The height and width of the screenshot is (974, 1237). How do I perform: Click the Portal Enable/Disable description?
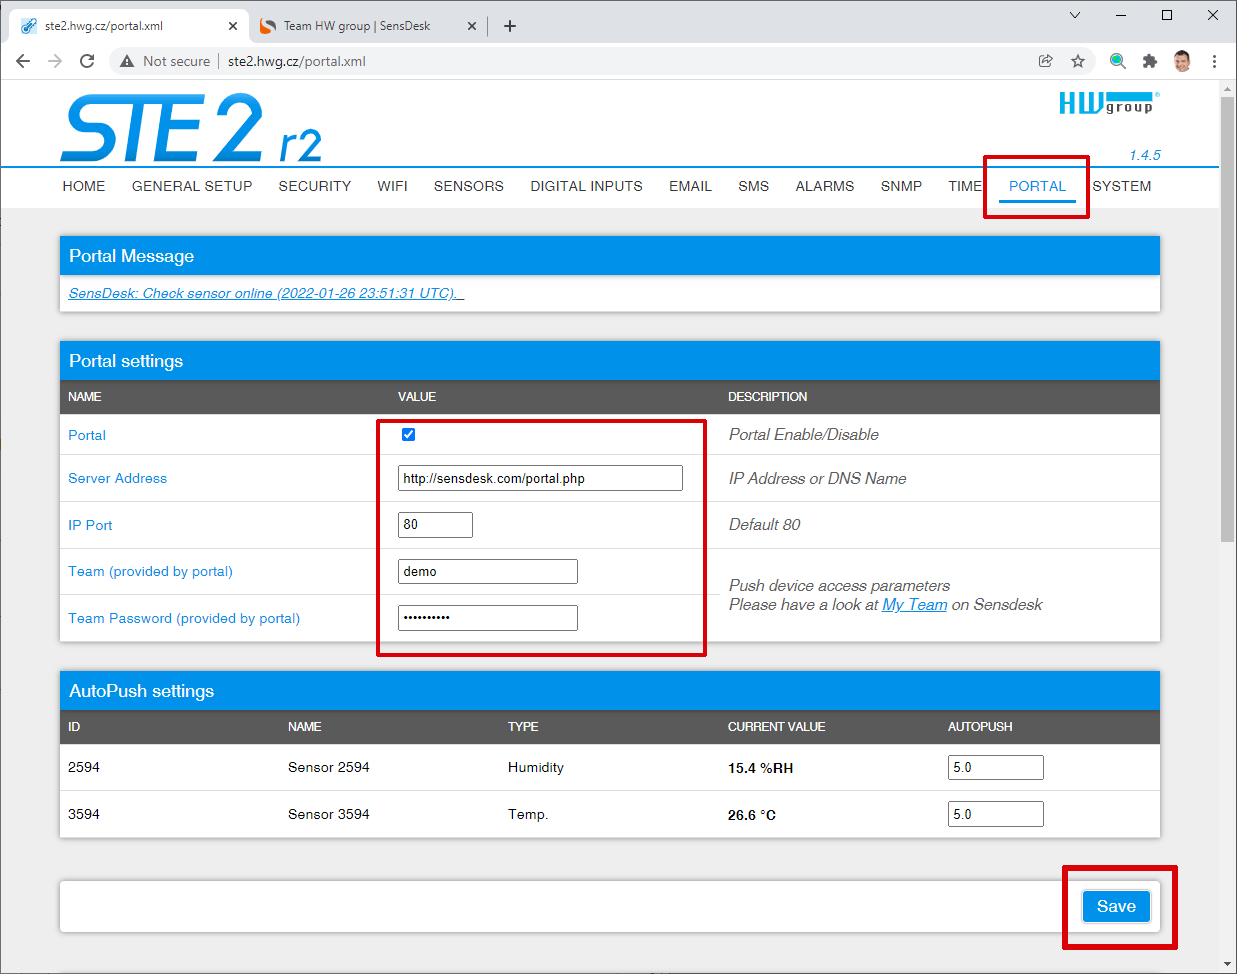[x=804, y=434]
